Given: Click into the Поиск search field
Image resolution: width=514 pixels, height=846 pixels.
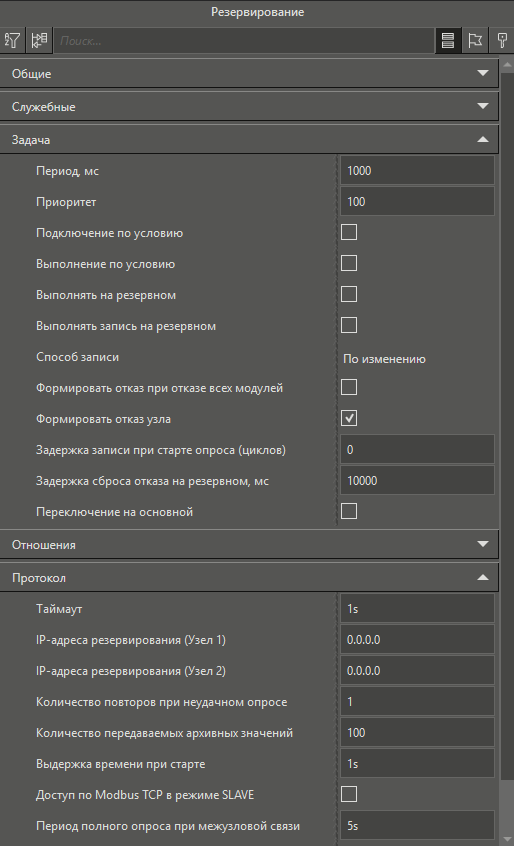Looking at the screenshot, I should click(244, 40).
